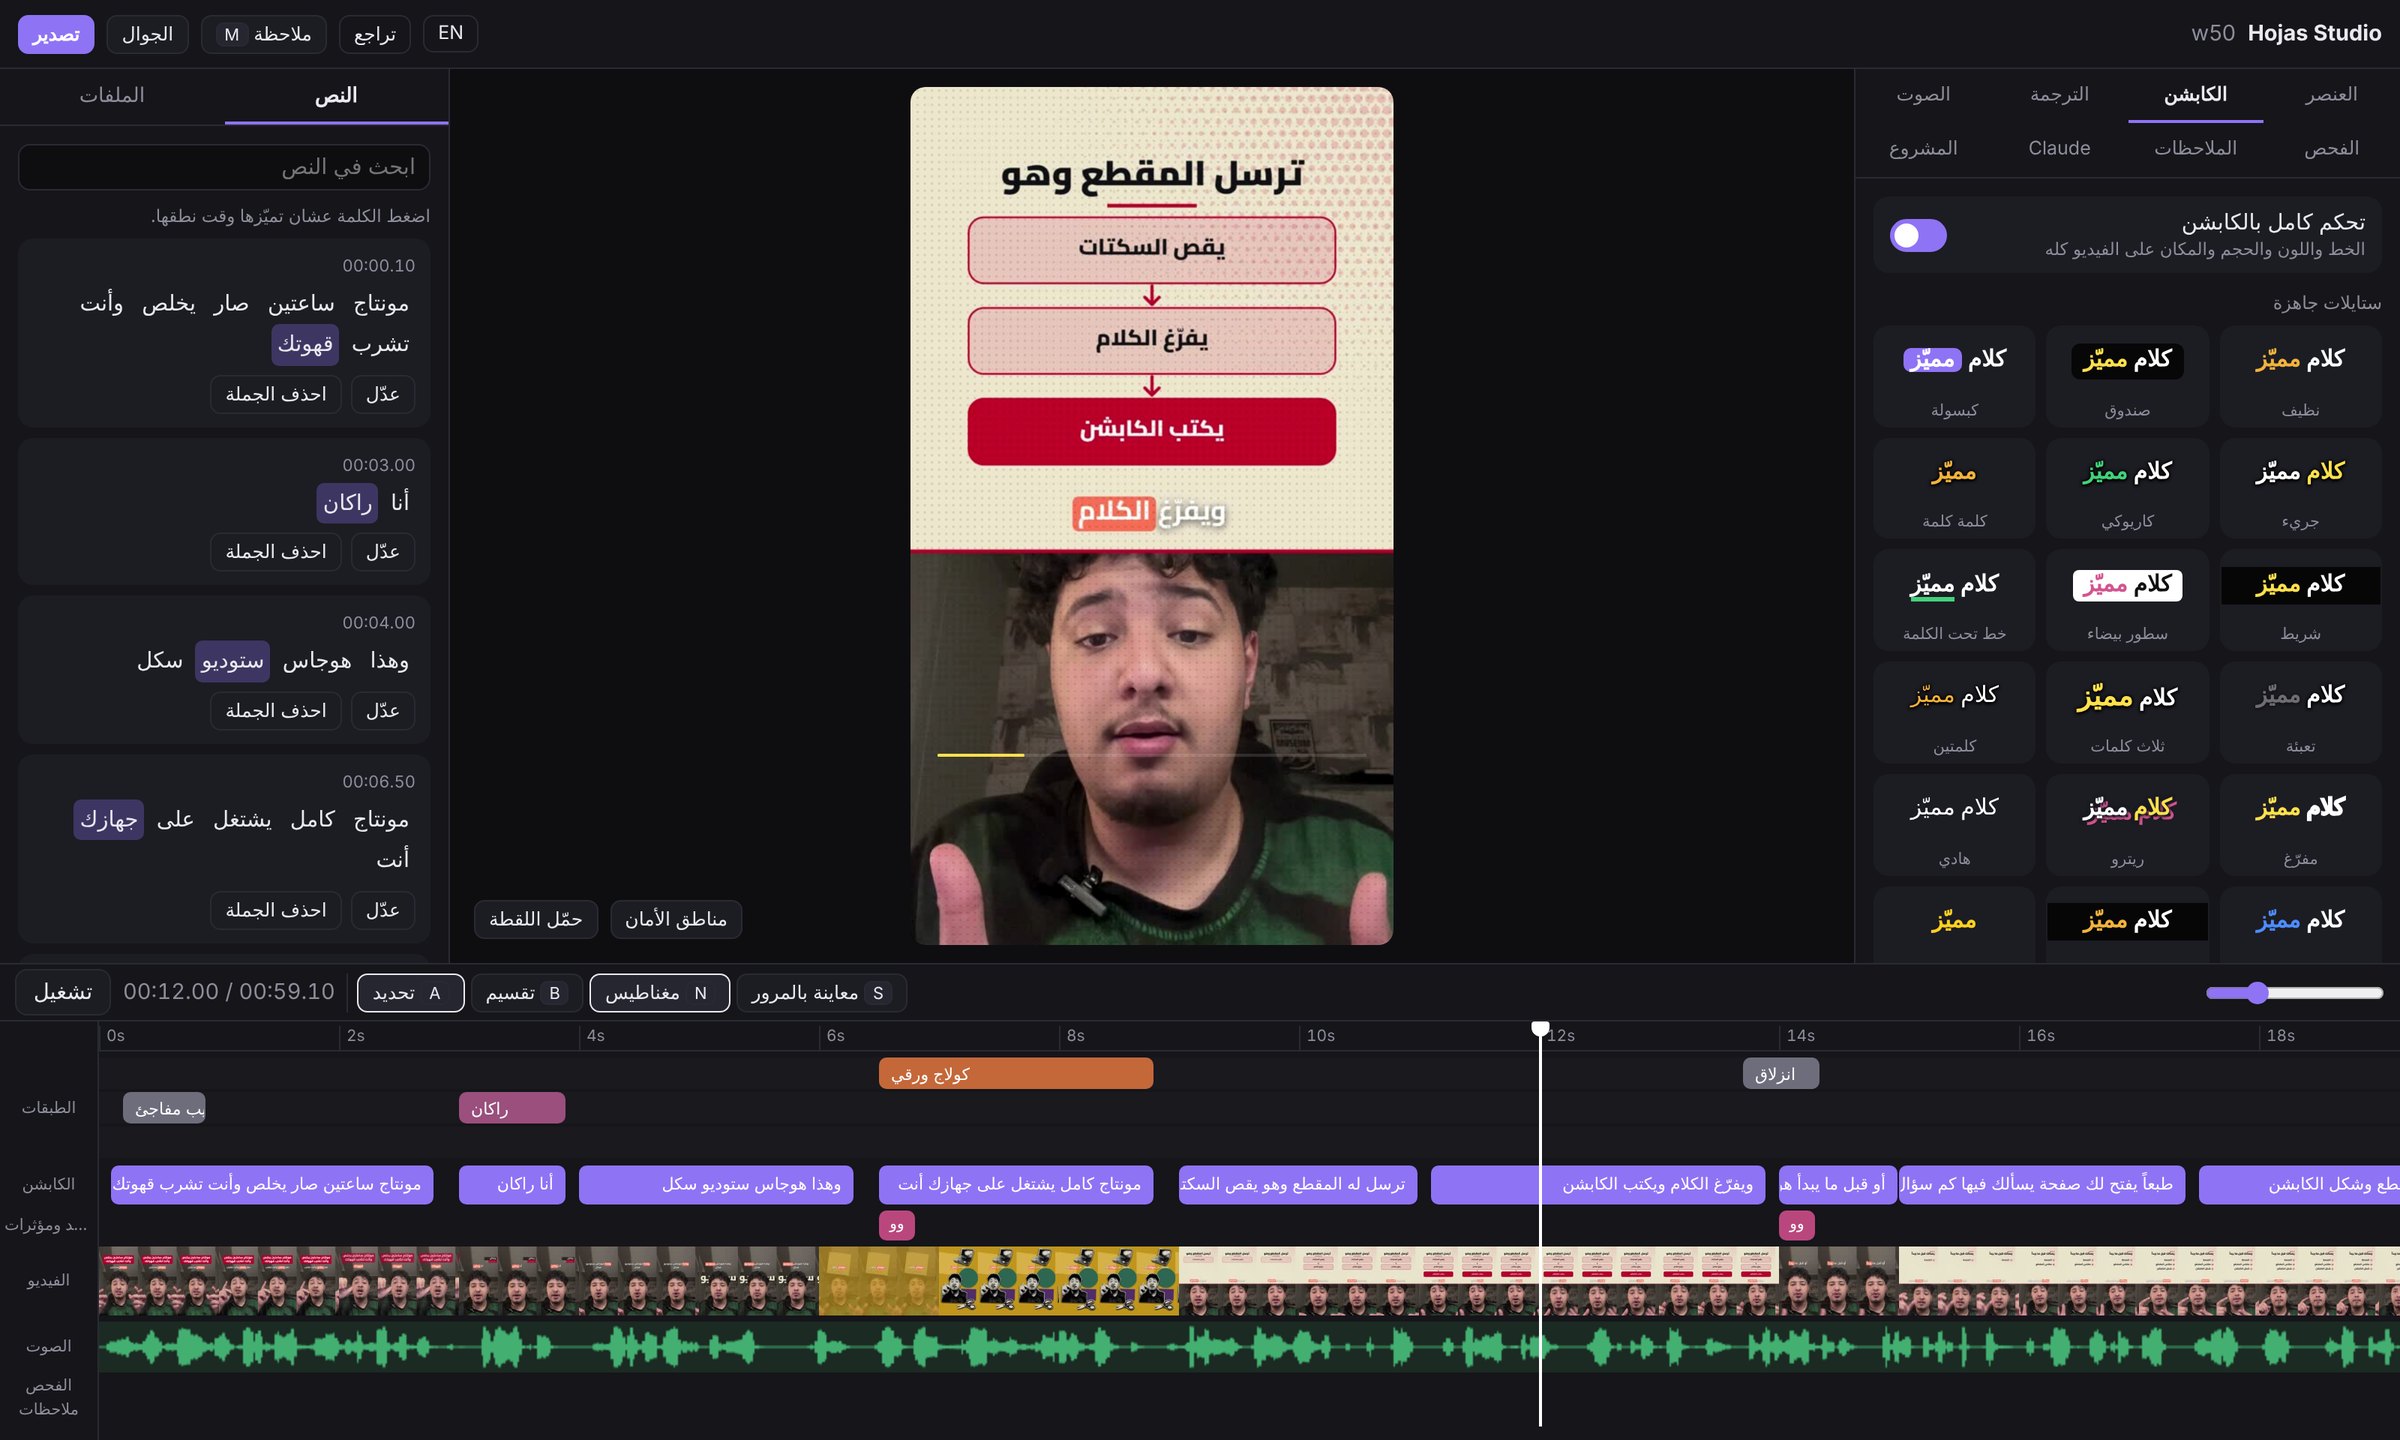Add a note with ملاحظة M button
The width and height of the screenshot is (2400, 1440).
click(264, 34)
